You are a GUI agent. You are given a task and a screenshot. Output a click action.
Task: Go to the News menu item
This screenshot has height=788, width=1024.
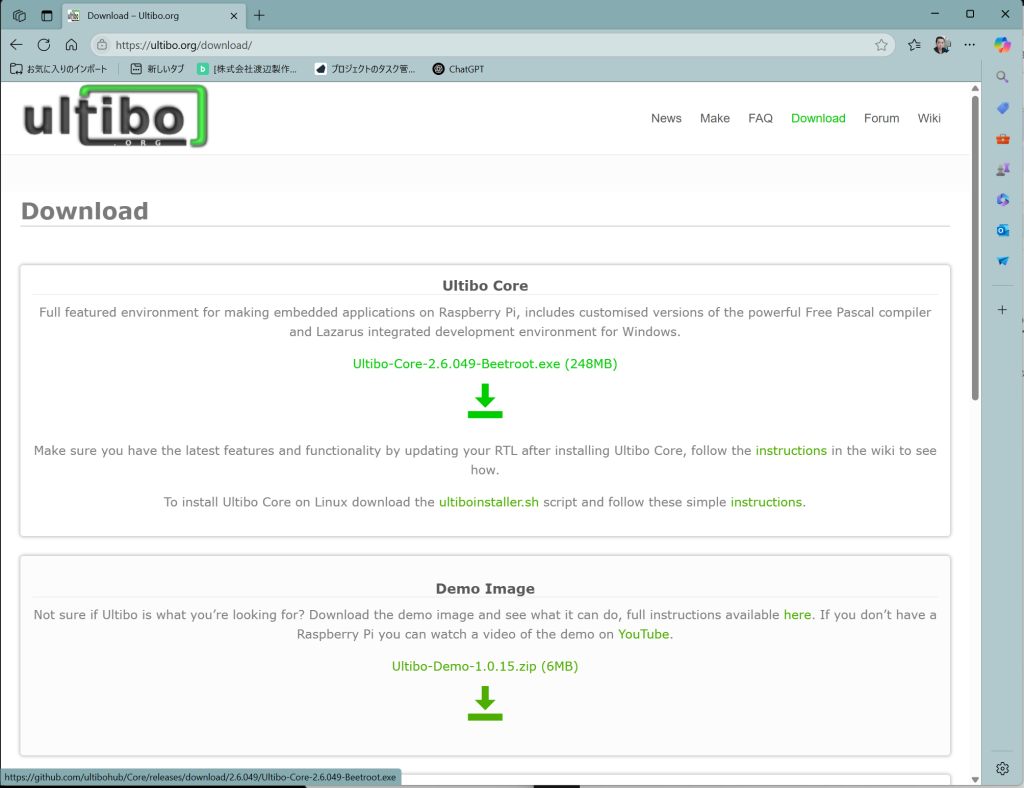(666, 118)
